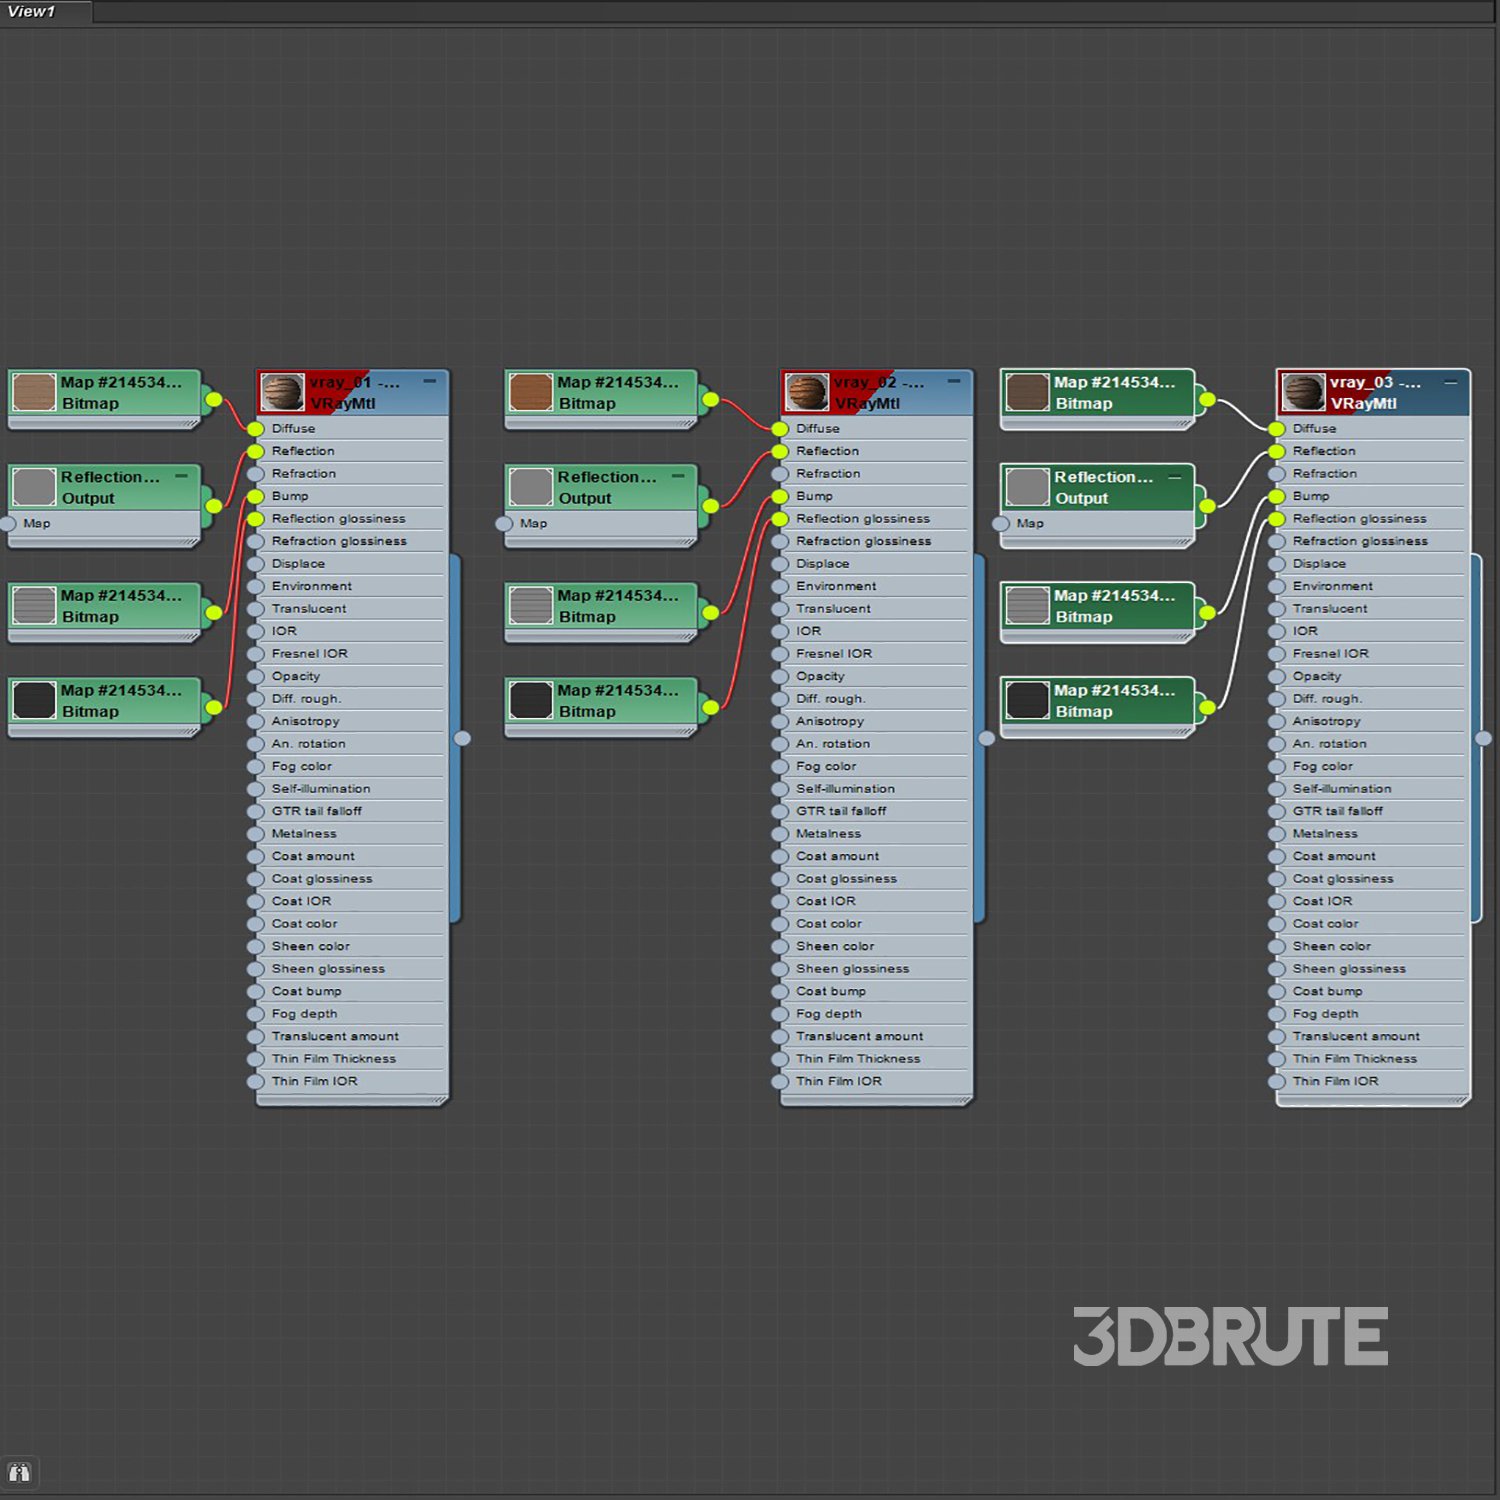The image size is (1500, 1500).
Task: Click the Map input socket of vray_01's Reflection Output
Action: tap(8, 524)
